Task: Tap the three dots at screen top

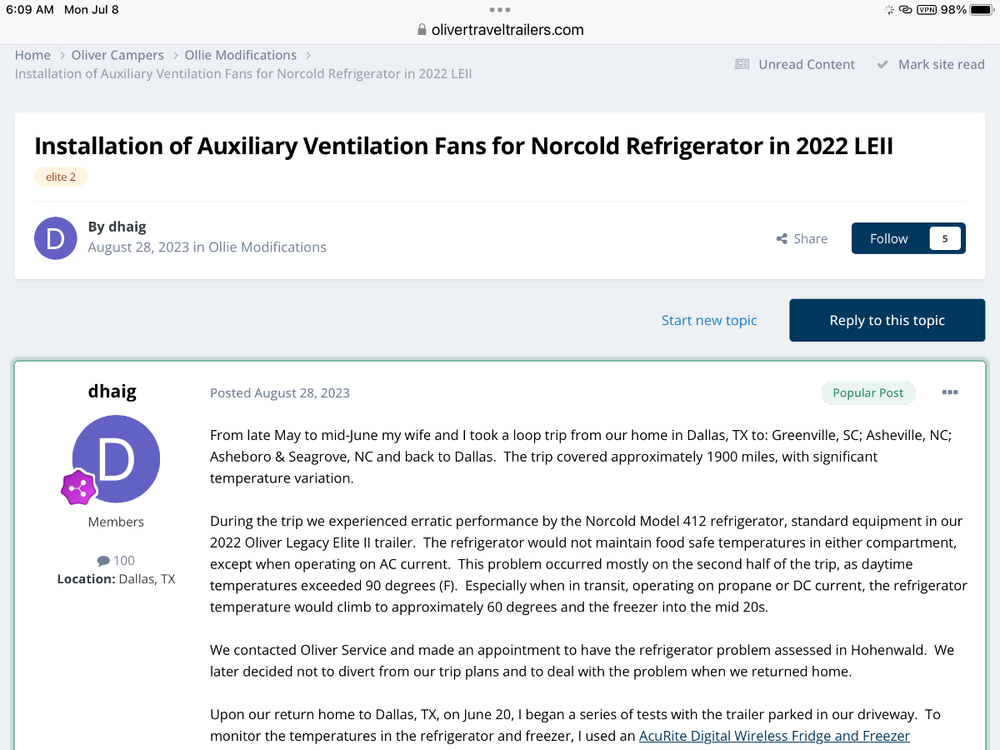Action: click(500, 9)
